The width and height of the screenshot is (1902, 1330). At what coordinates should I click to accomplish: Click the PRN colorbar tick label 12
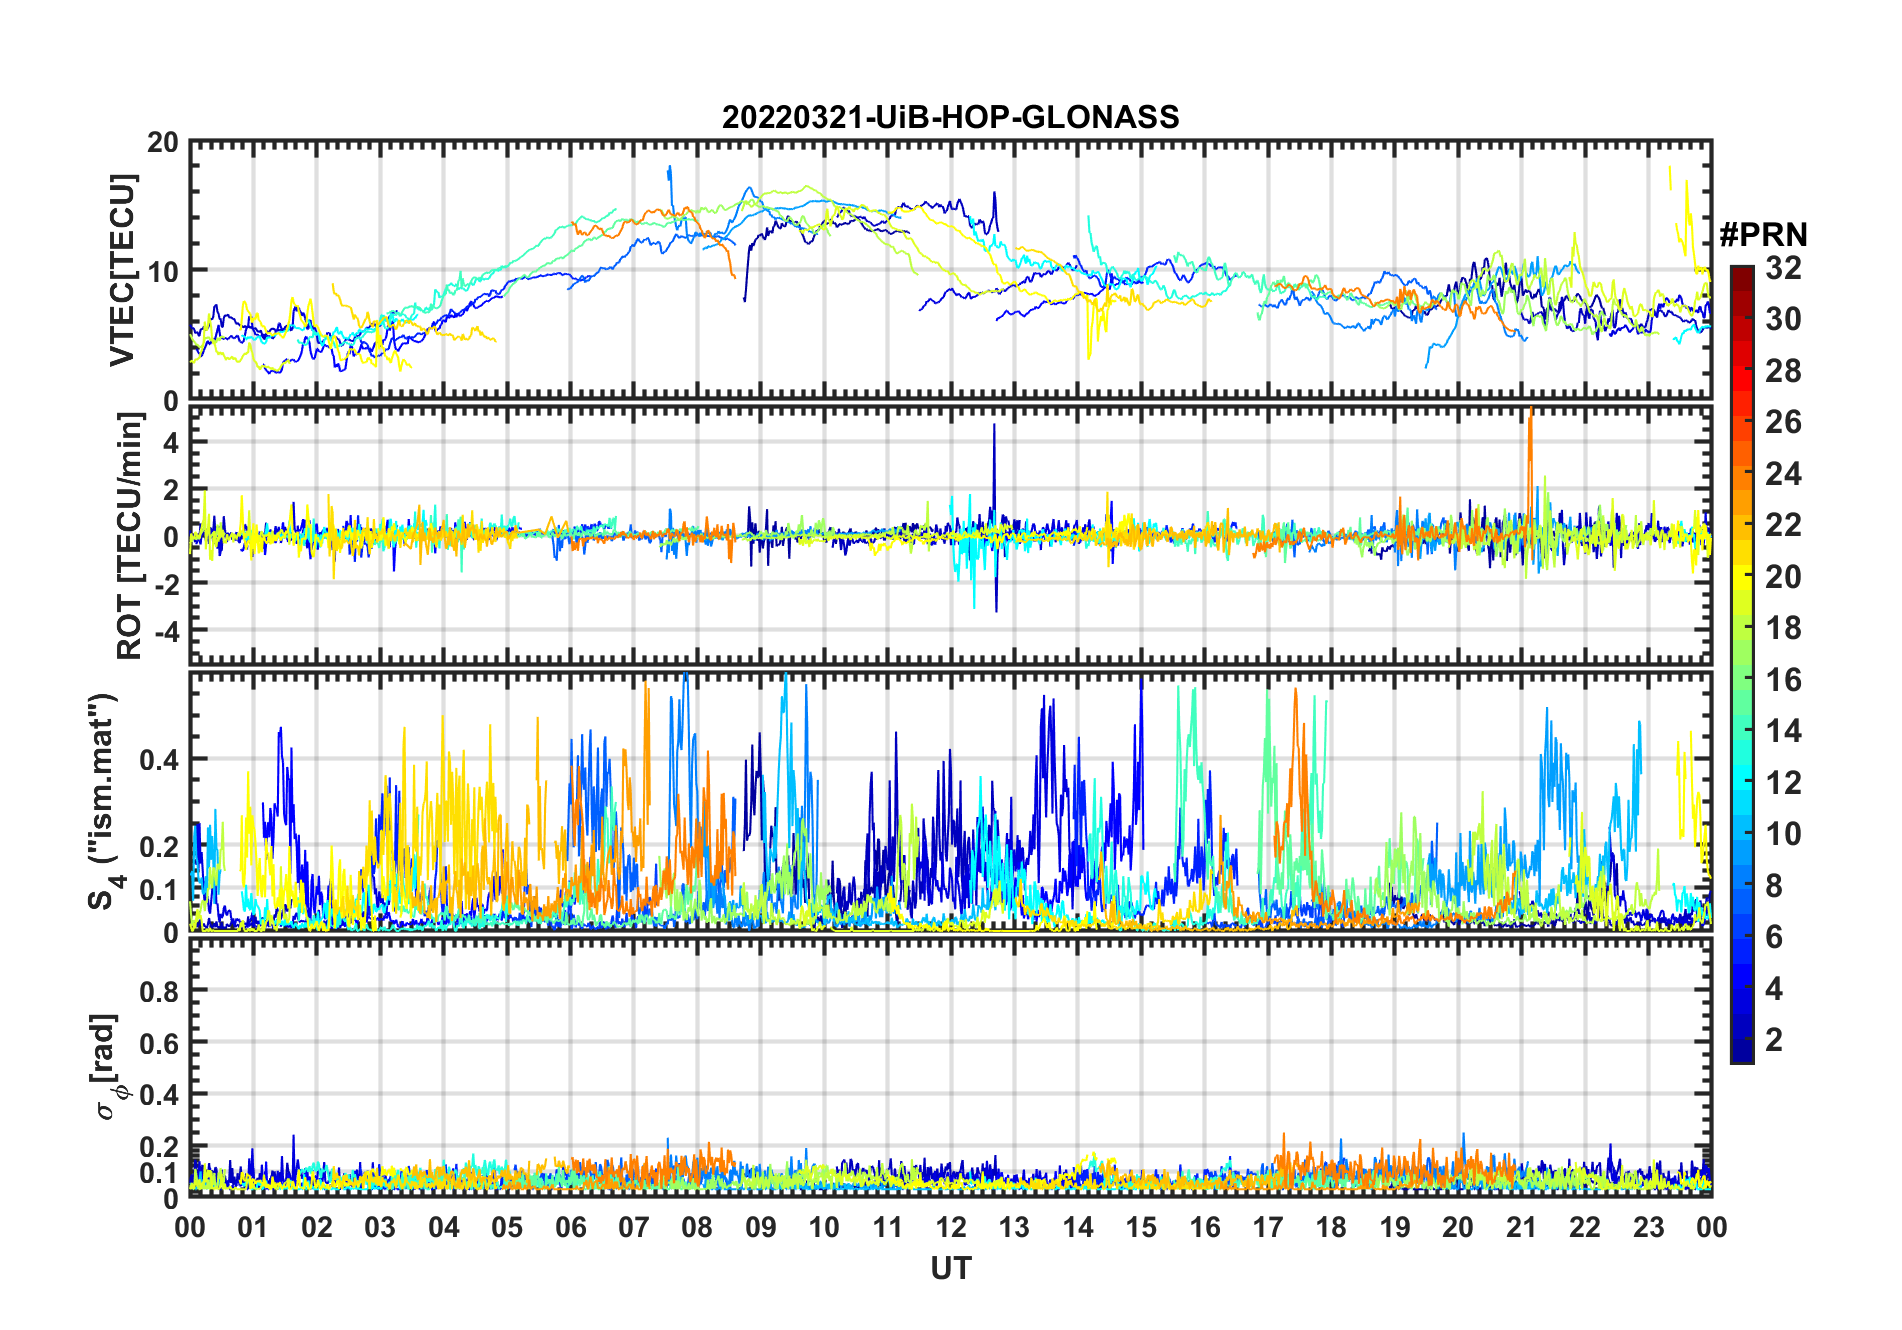pos(1783,783)
